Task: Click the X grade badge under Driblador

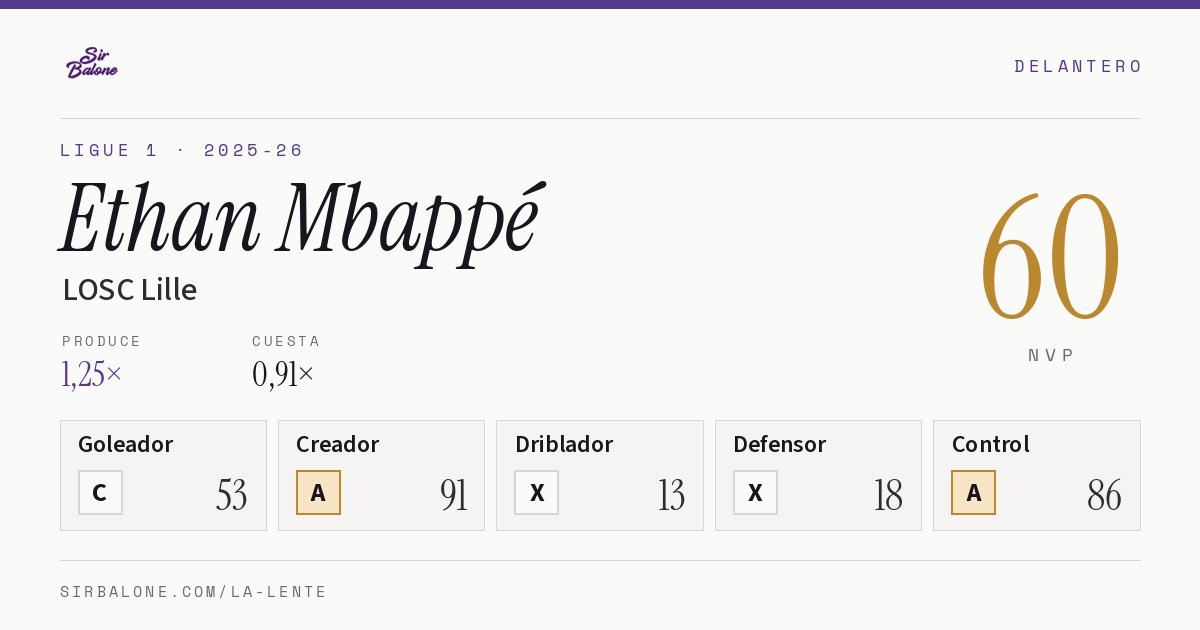Action: point(537,492)
